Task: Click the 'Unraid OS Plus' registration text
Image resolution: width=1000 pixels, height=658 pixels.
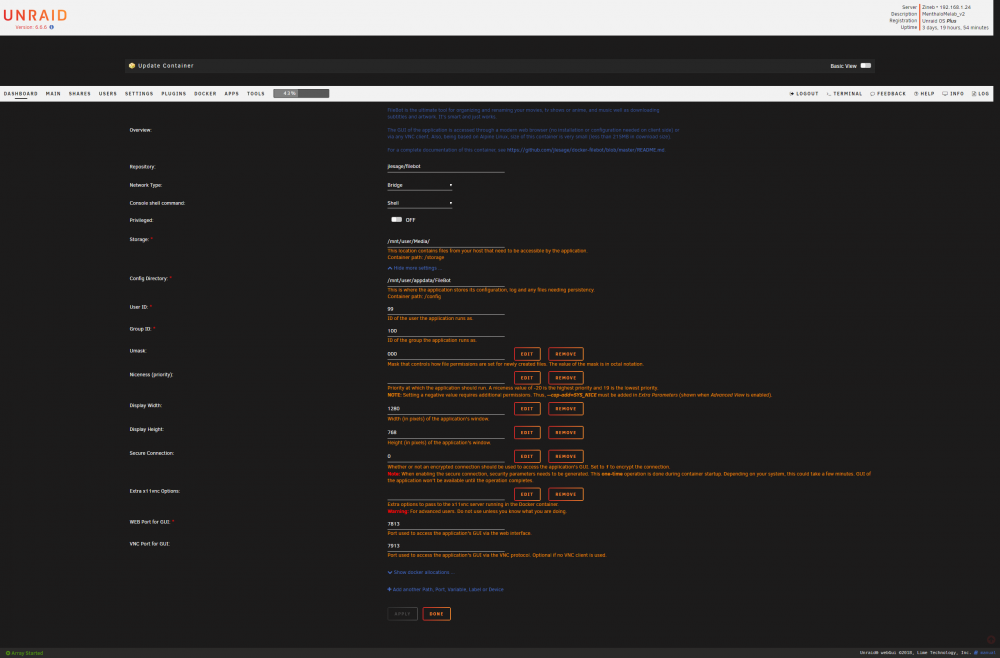Action: coord(939,20)
